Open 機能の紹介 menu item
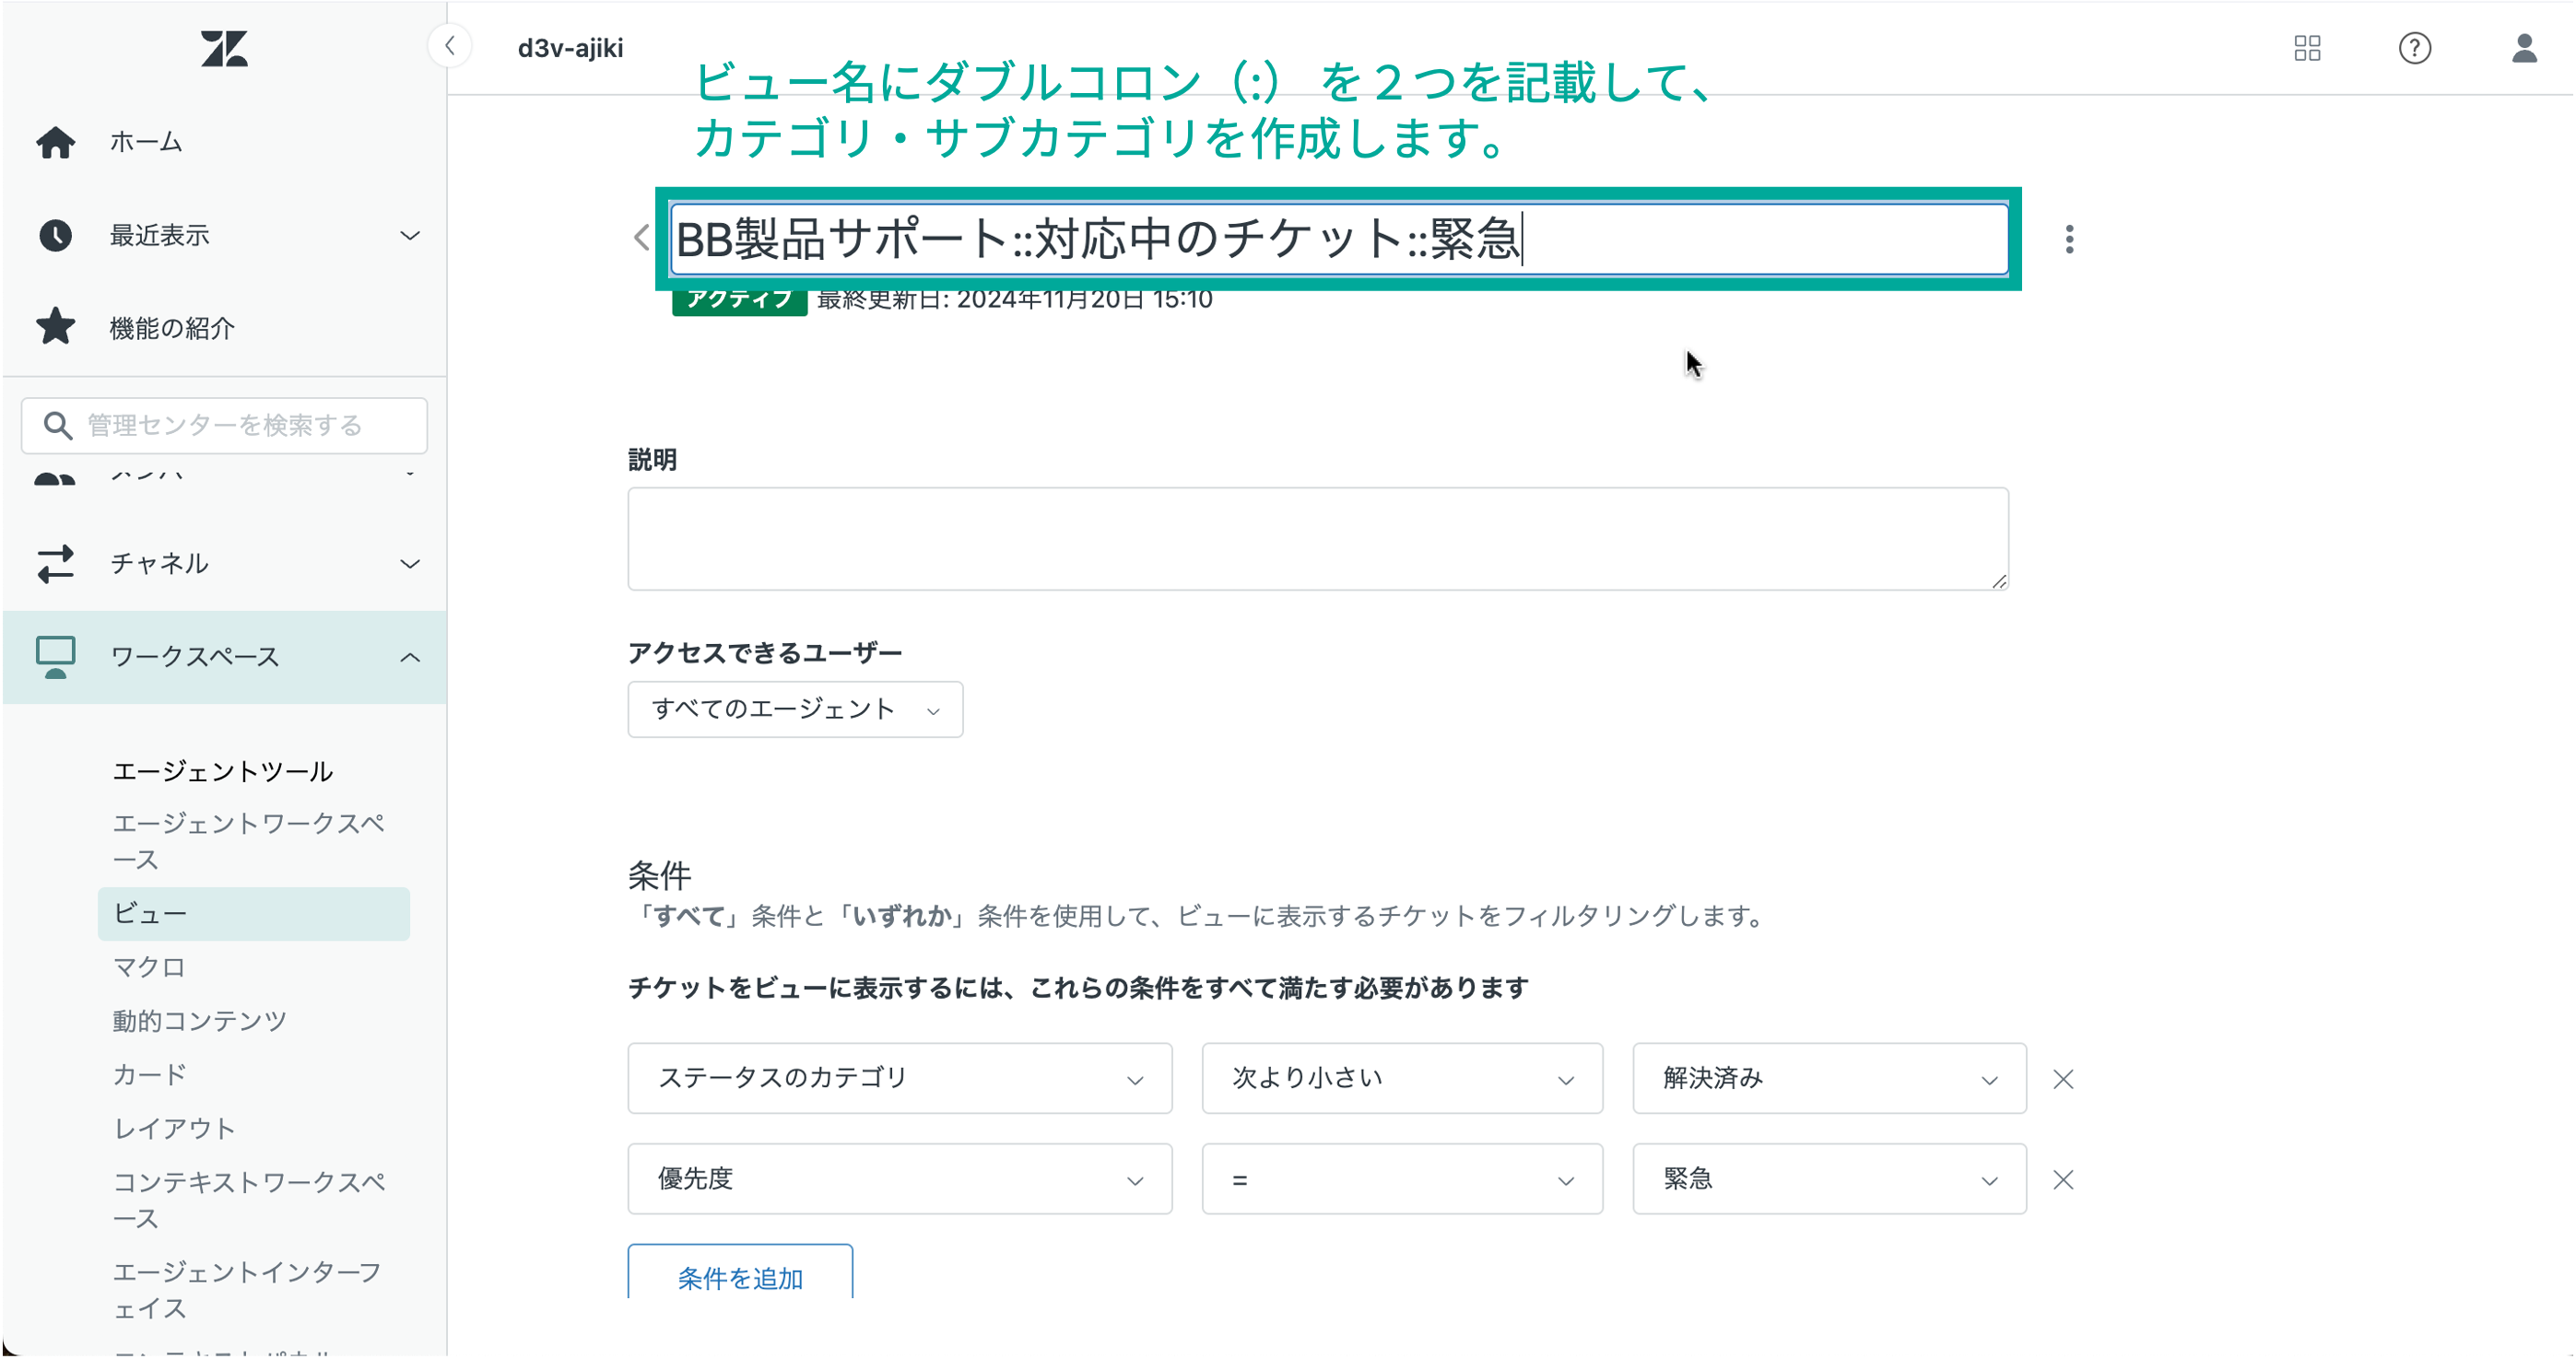The image size is (2576, 1359). (172, 328)
